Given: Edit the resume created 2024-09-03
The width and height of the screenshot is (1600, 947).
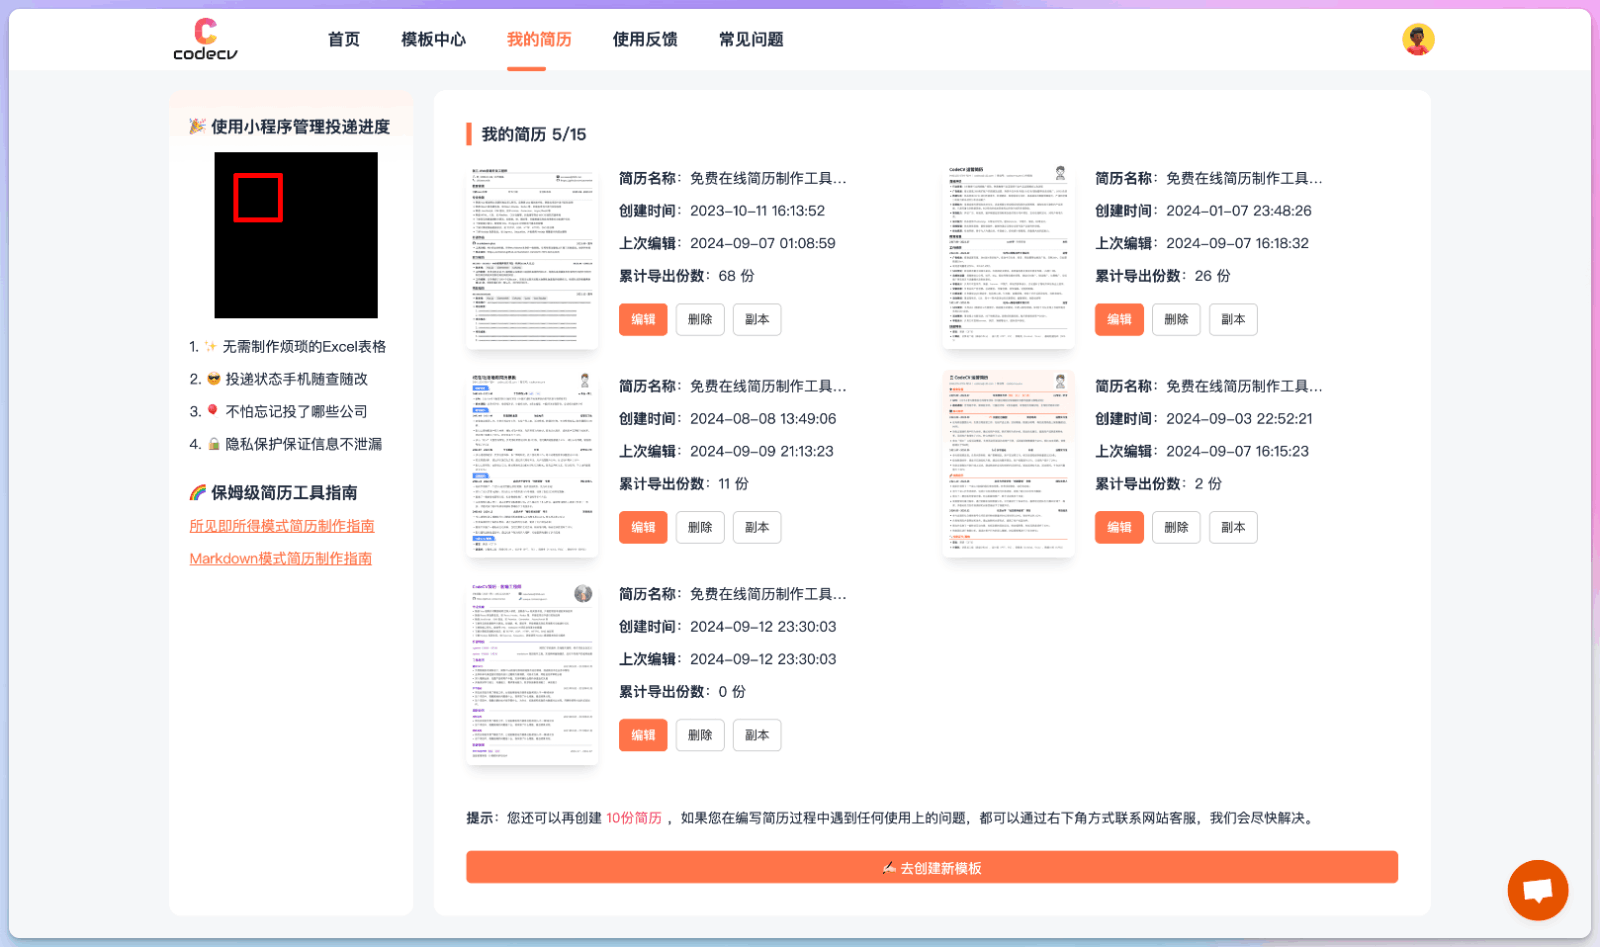Looking at the screenshot, I should [x=1119, y=527].
